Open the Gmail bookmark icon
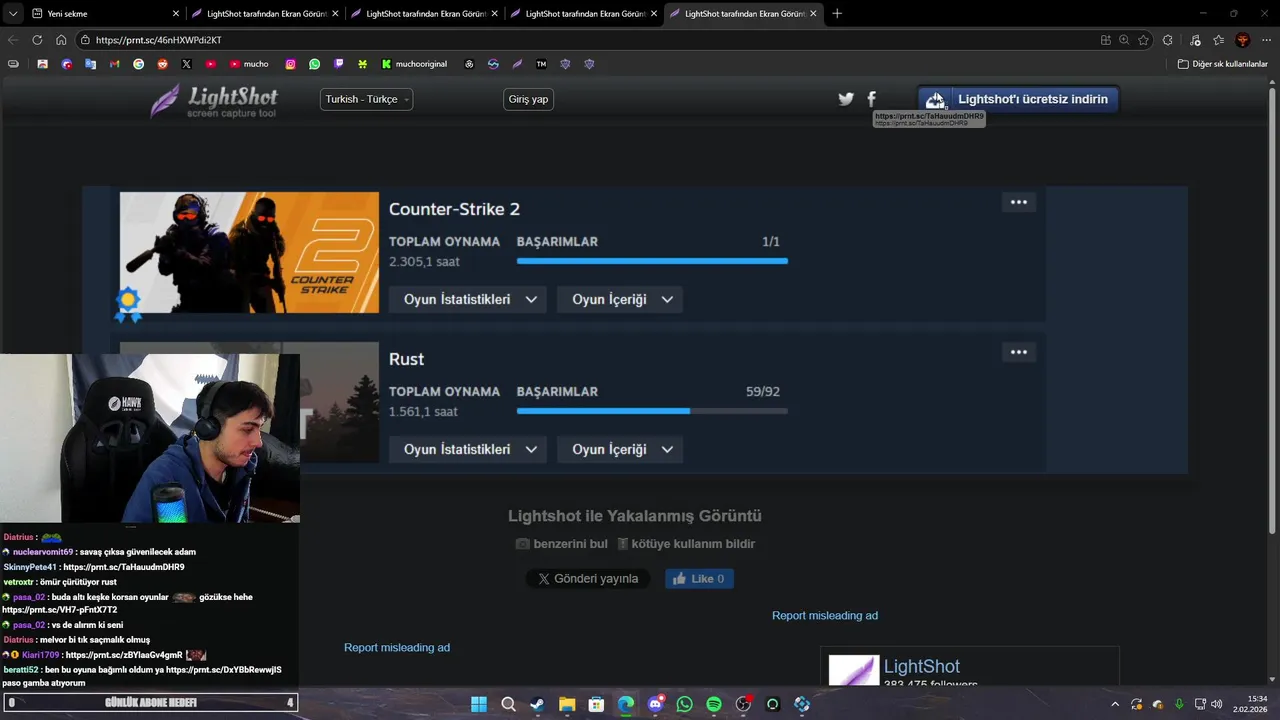Screen dimensions: 1280x720 (115, 64)
